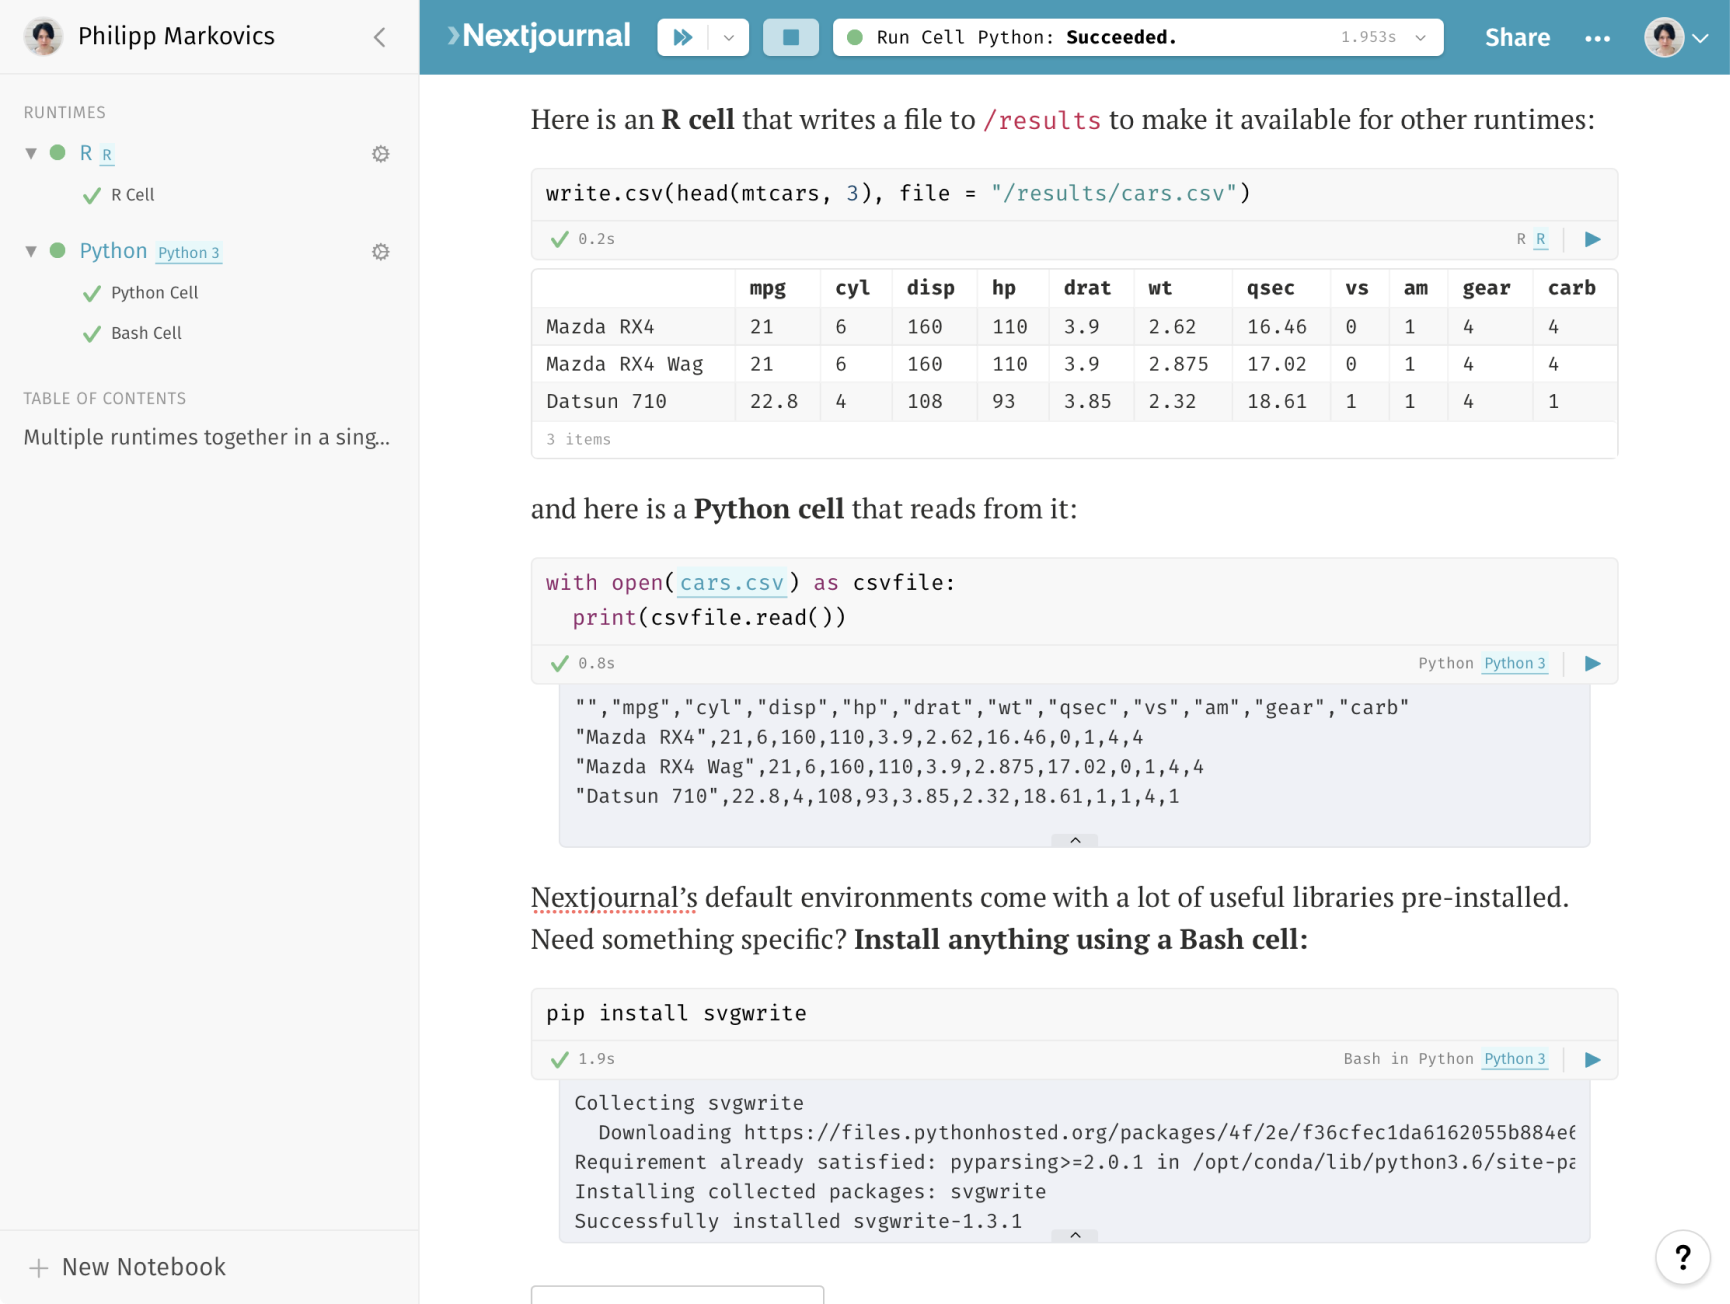Viewport: 1730px width, 1304px height.
Task: Collapse the Python runtime tree
Action: (31, 251)
